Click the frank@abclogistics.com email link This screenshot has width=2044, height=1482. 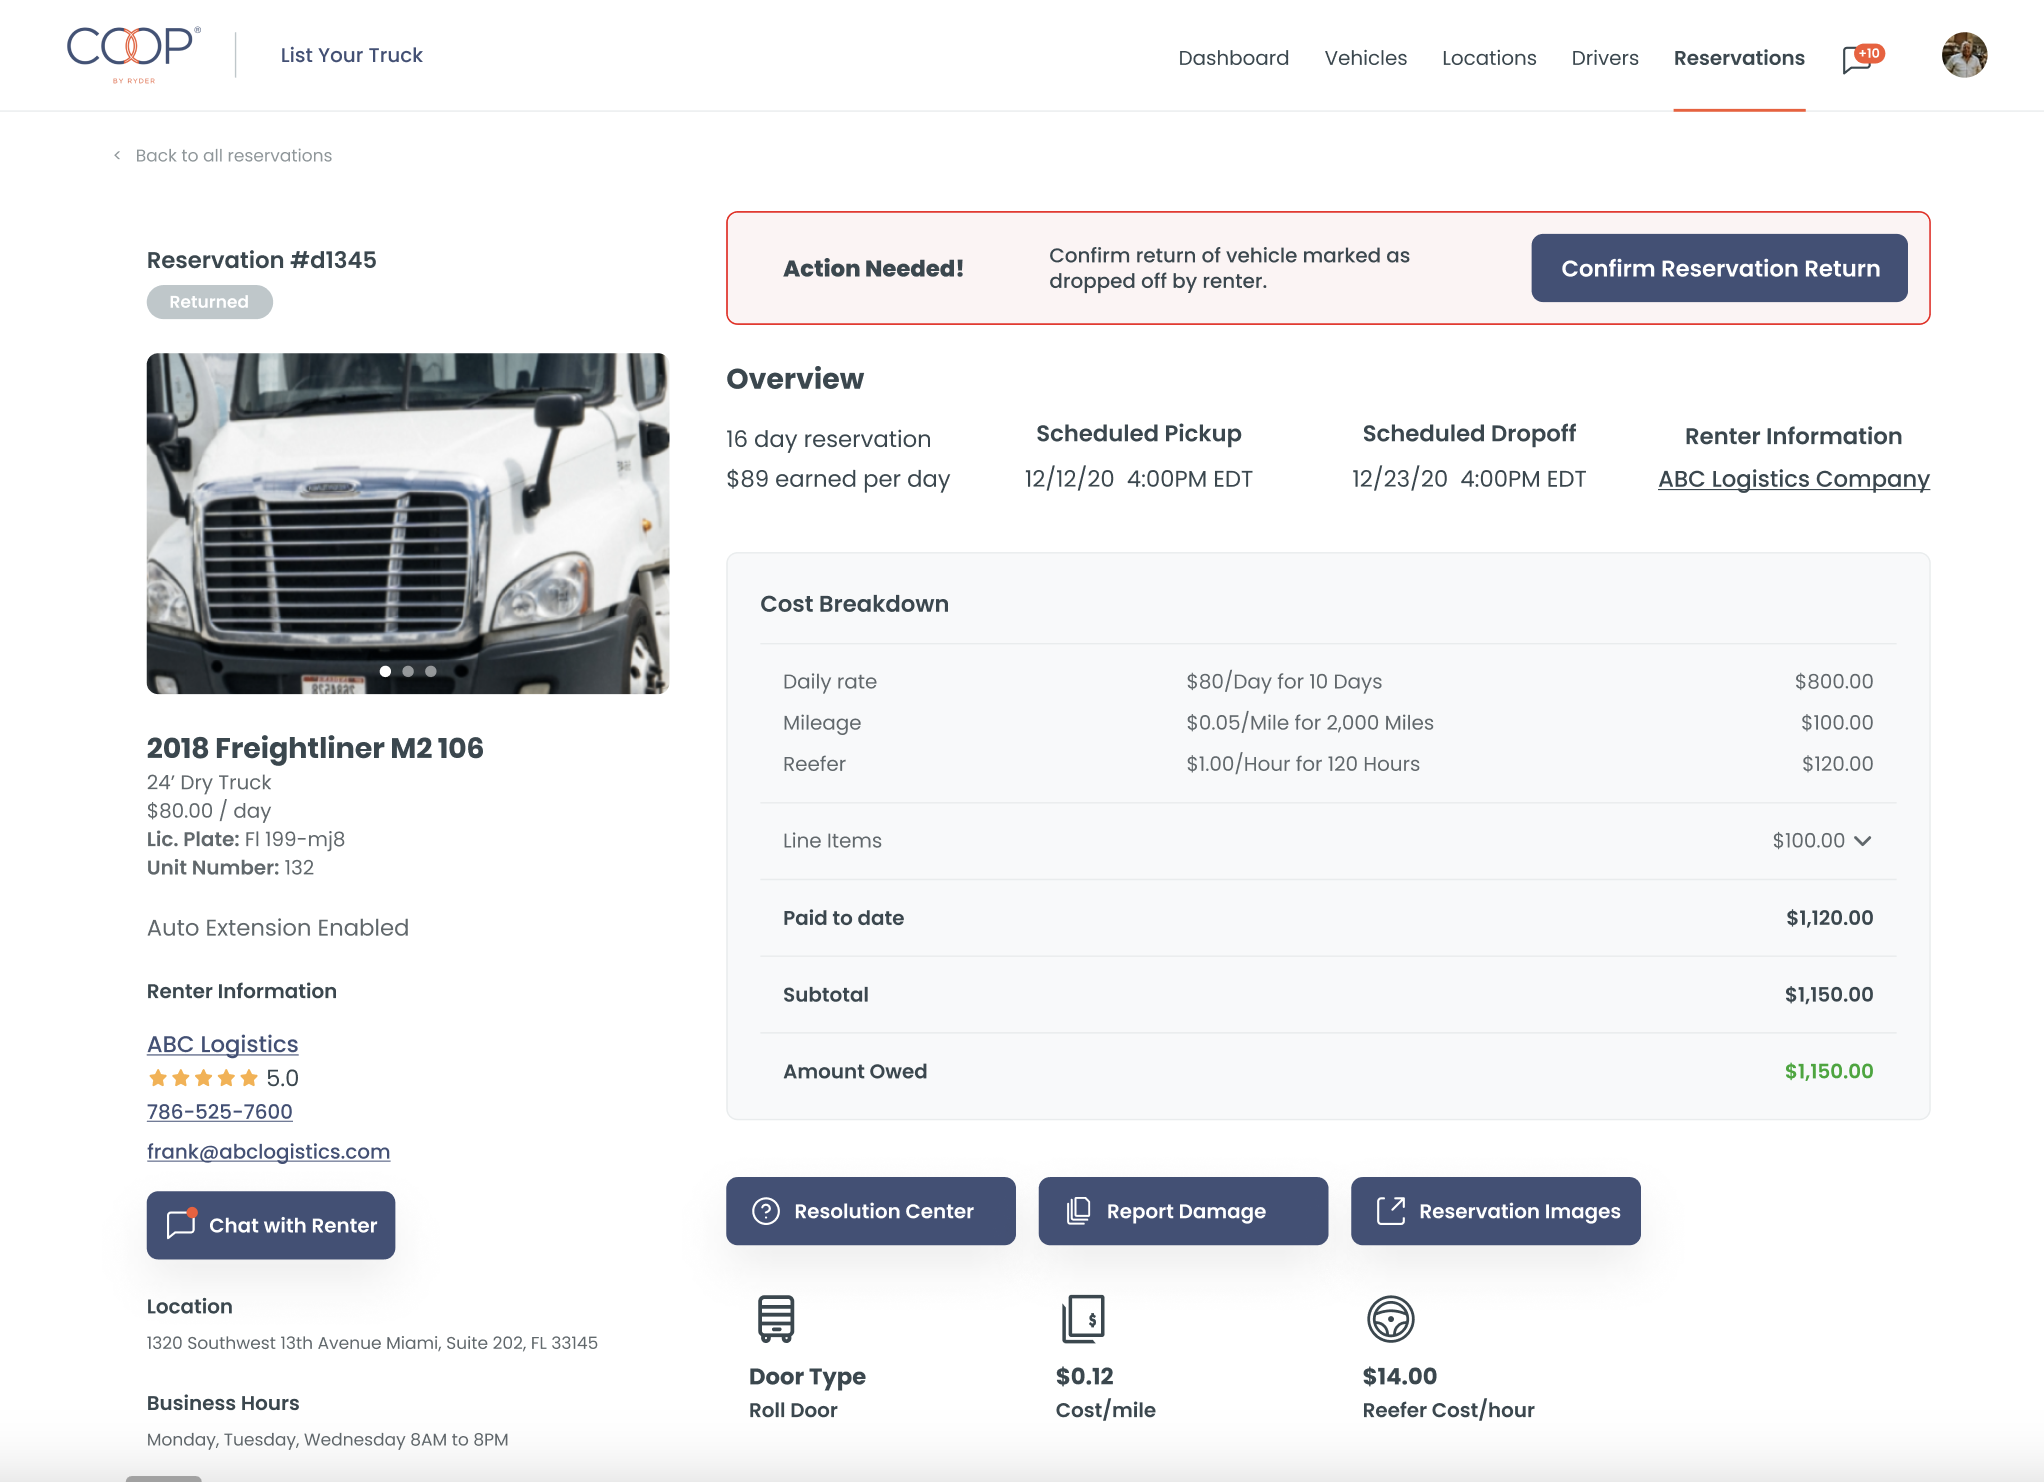tap(268, 1151)
